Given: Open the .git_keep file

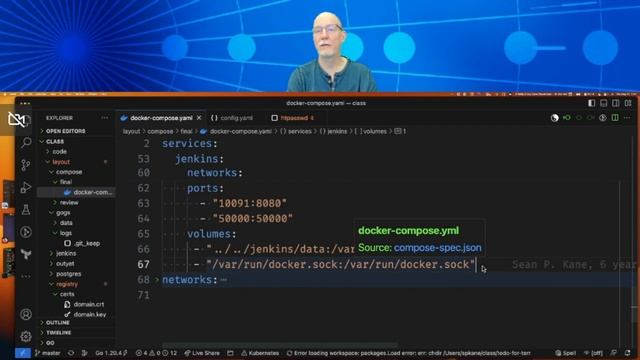Looking at the screenshot, I should [87, 243].
